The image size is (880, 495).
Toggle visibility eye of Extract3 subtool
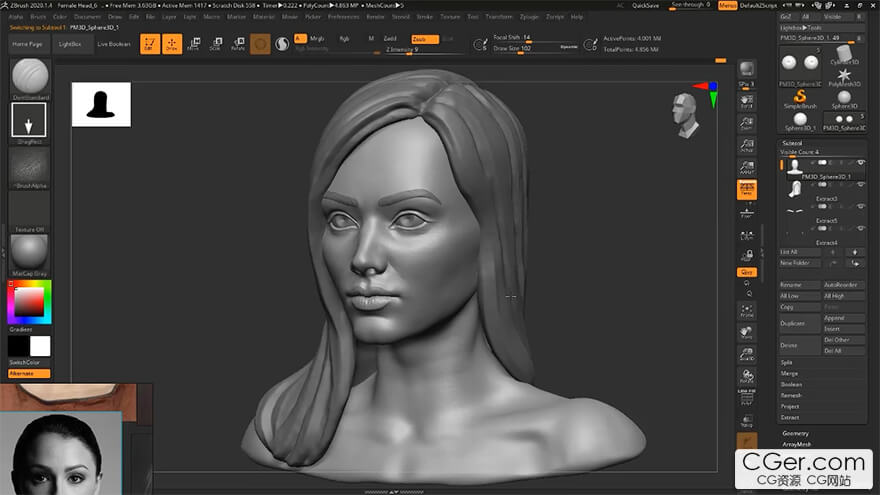point(860,185)
